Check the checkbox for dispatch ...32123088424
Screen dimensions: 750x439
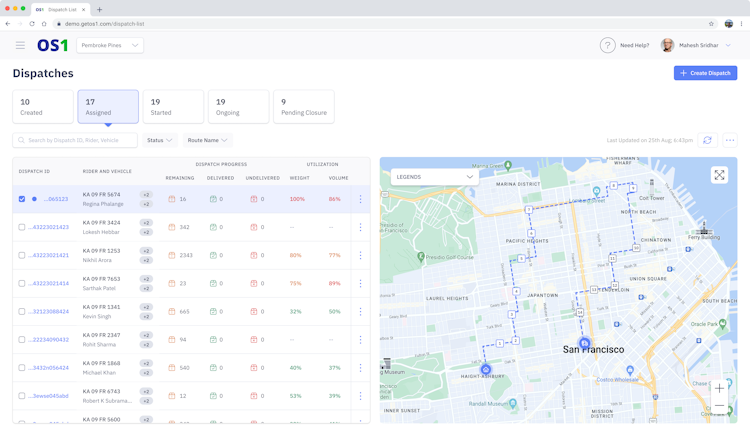[x=22, y=311]
